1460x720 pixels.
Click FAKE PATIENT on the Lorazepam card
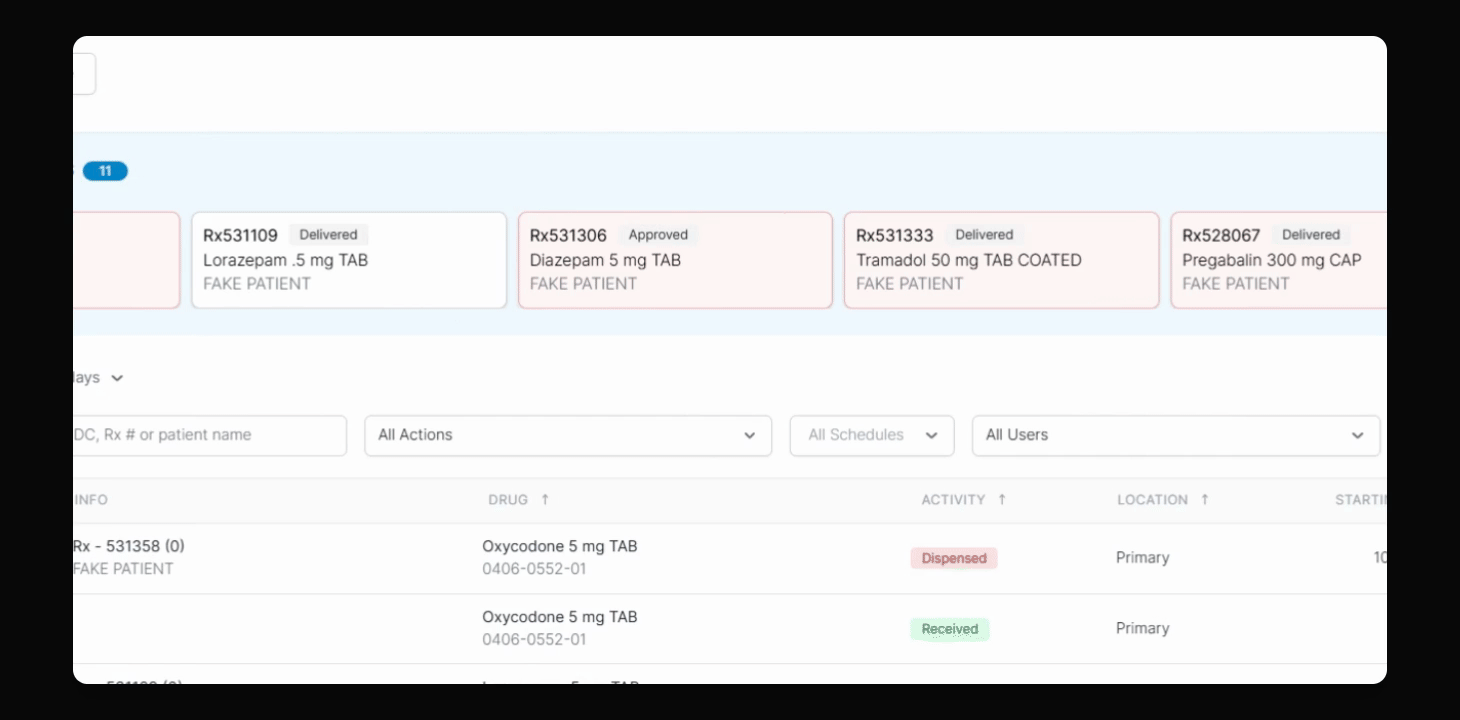click(x=257, y=284)
